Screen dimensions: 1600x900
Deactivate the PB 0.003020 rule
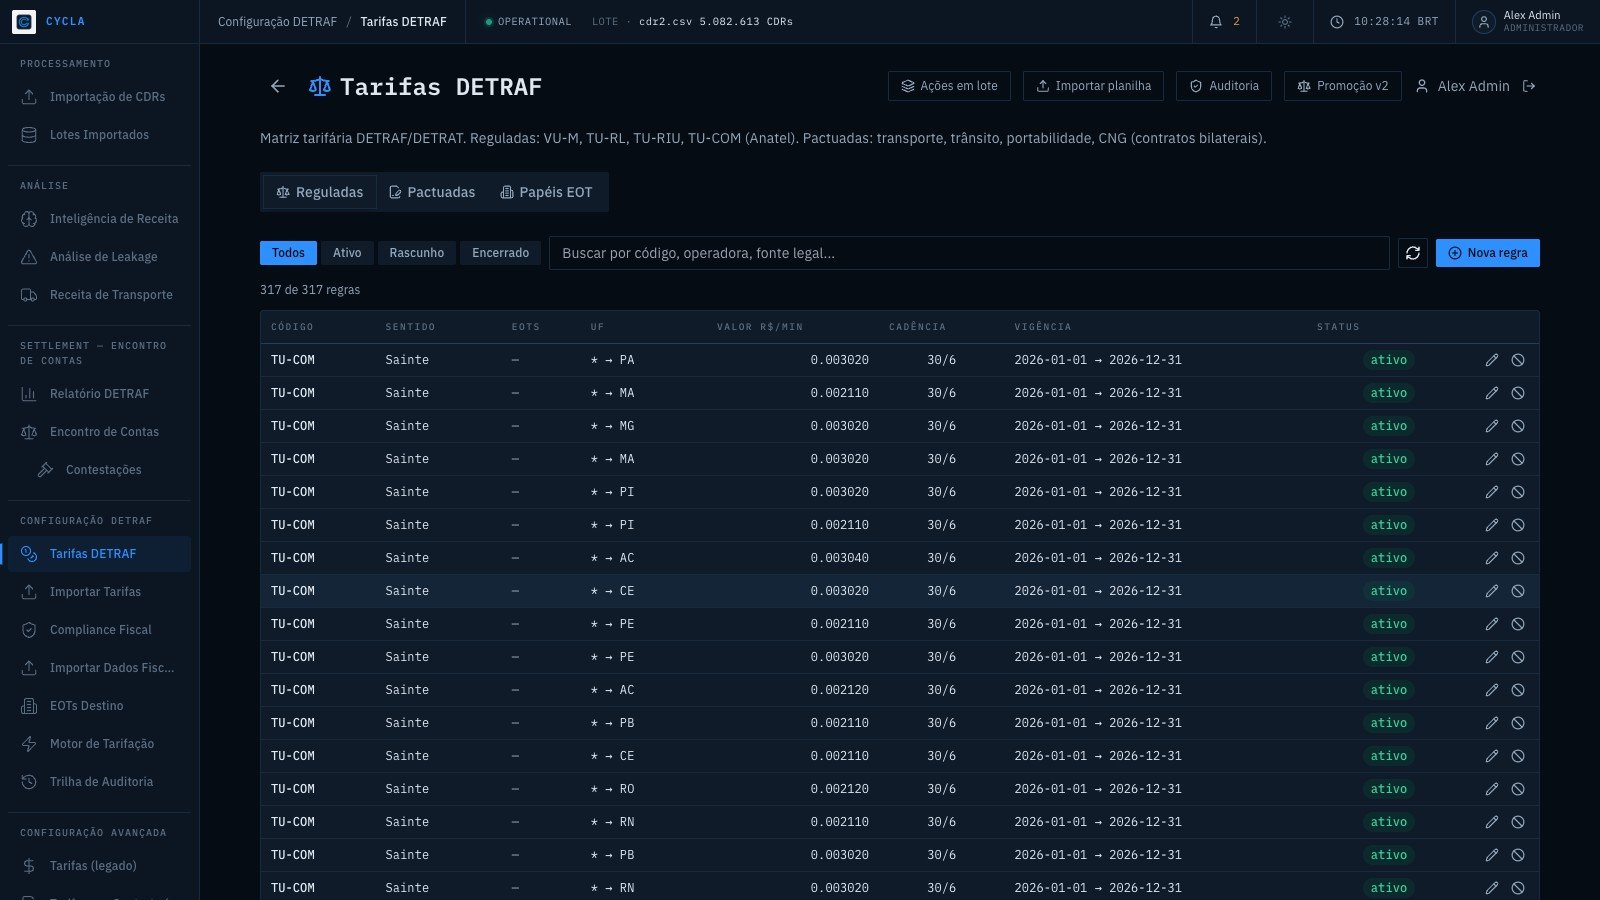[x=1518, y=855]
